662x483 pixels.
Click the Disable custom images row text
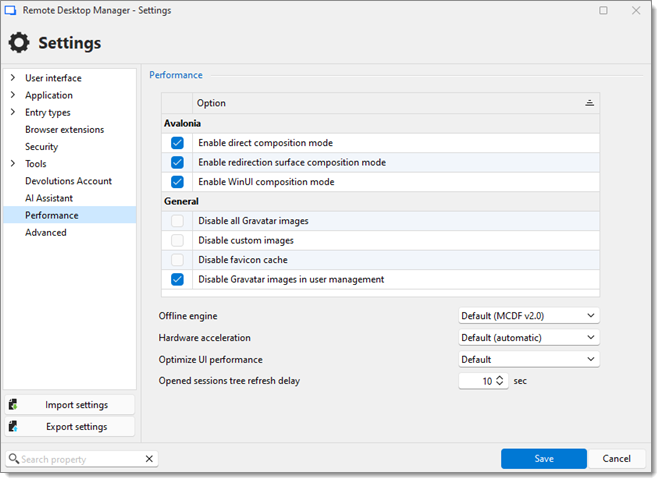[246, 240]
